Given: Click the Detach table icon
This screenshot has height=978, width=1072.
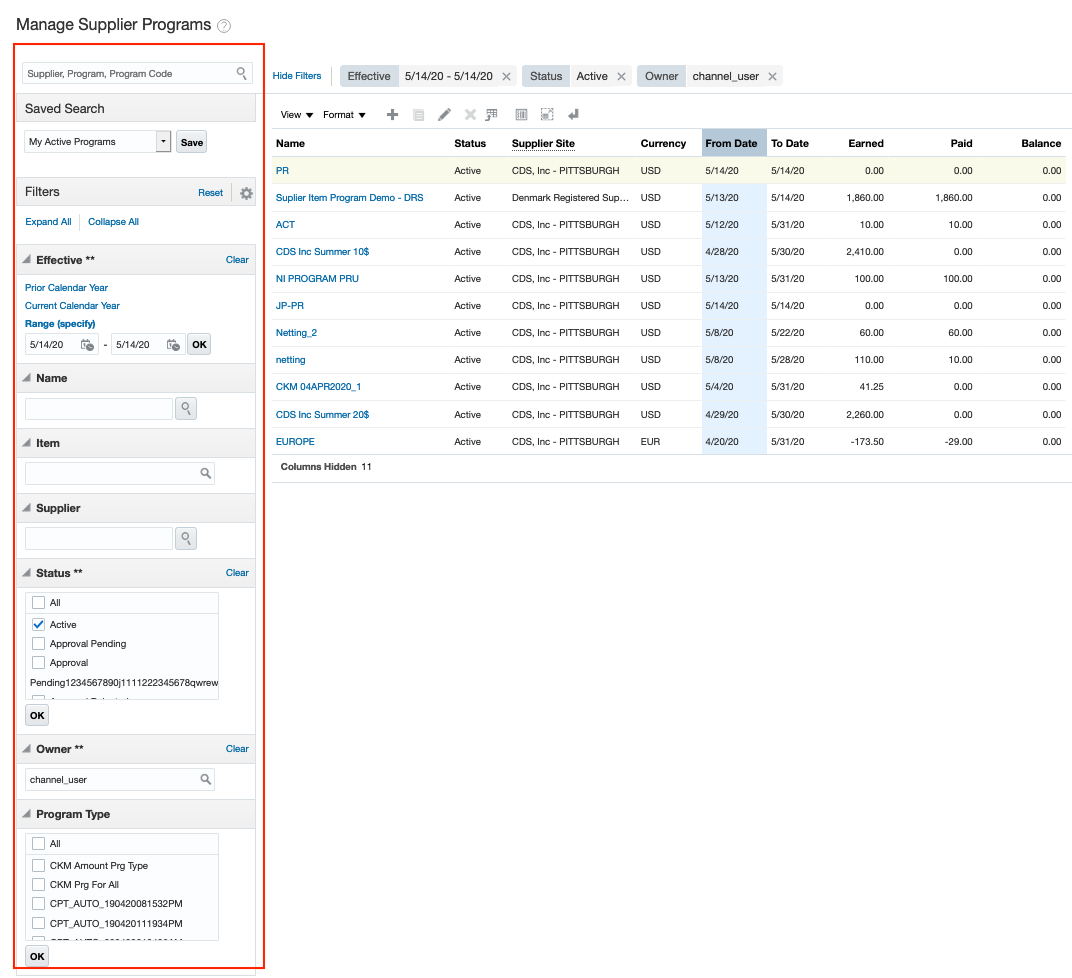Looking at the screenshot, I should click(547, 114).
